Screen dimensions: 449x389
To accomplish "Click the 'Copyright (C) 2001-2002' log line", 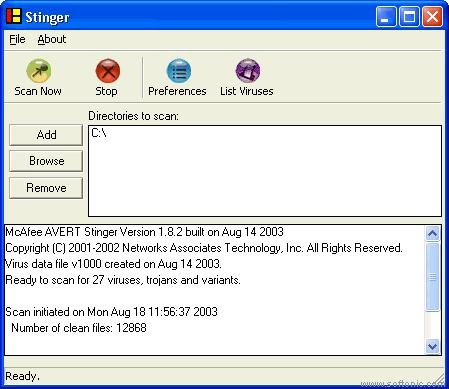I will 204,248.
